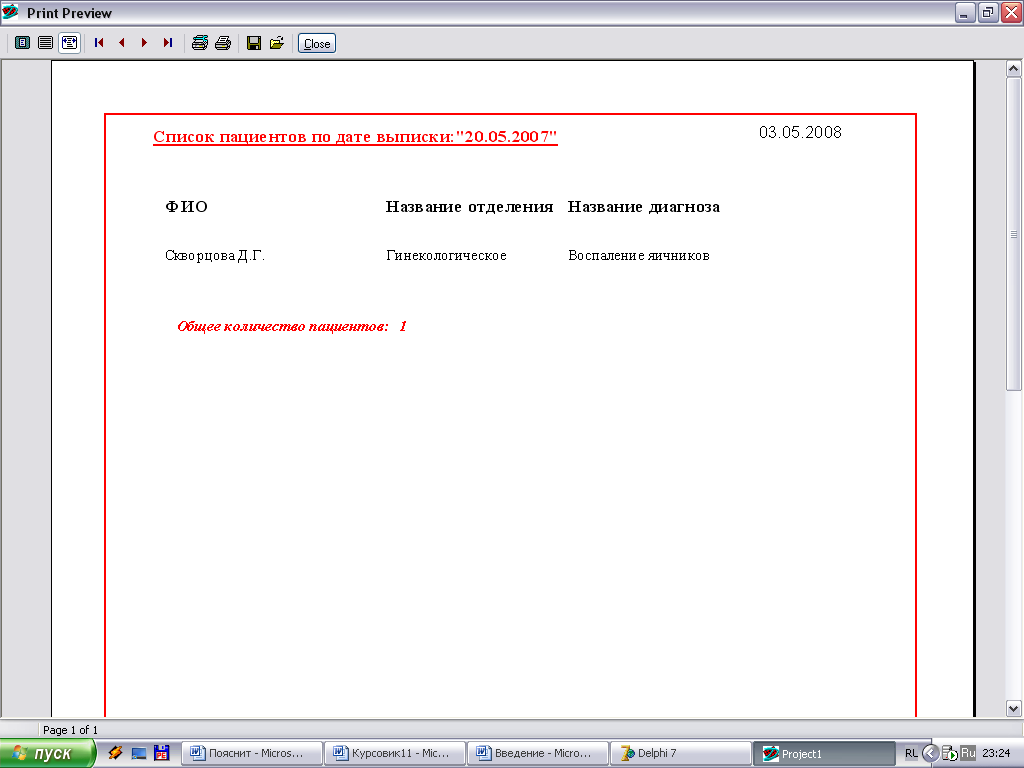Click the 'Название отделения' column header
1024x768 pixels.
(469, 207)
